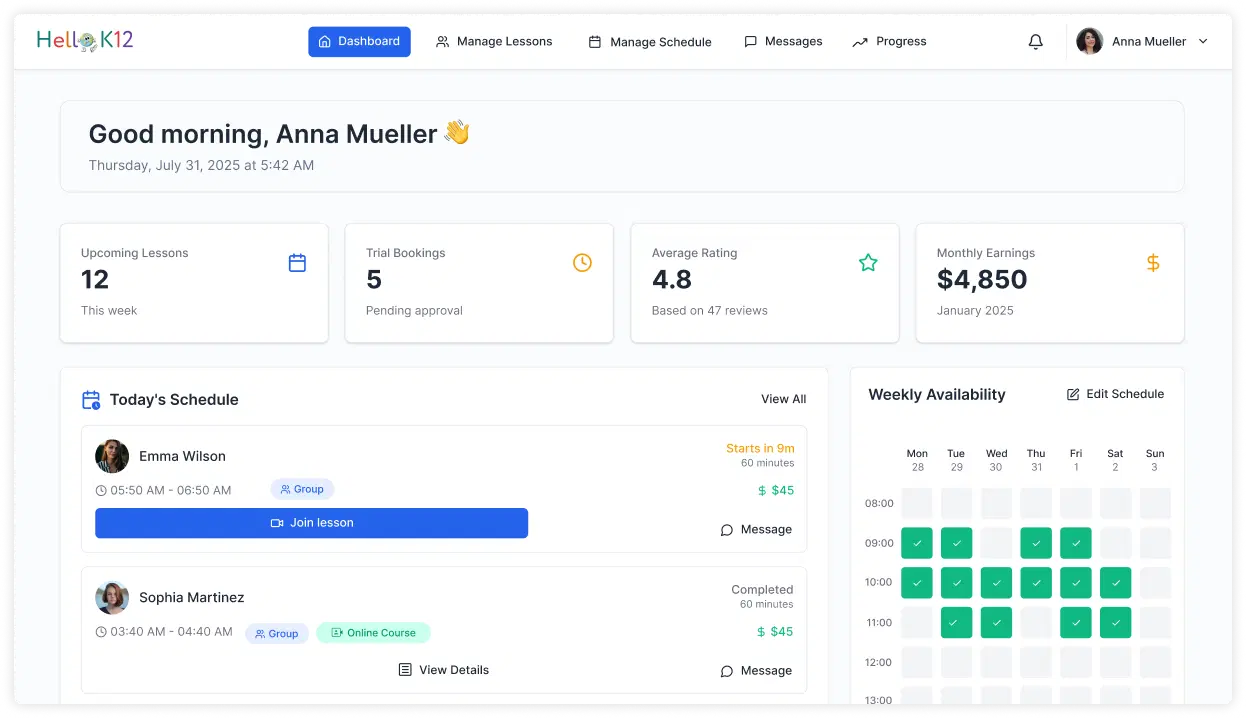
Task: Toggle Tuesday 09:00 availability slot
Action: [x=956, y=543]
